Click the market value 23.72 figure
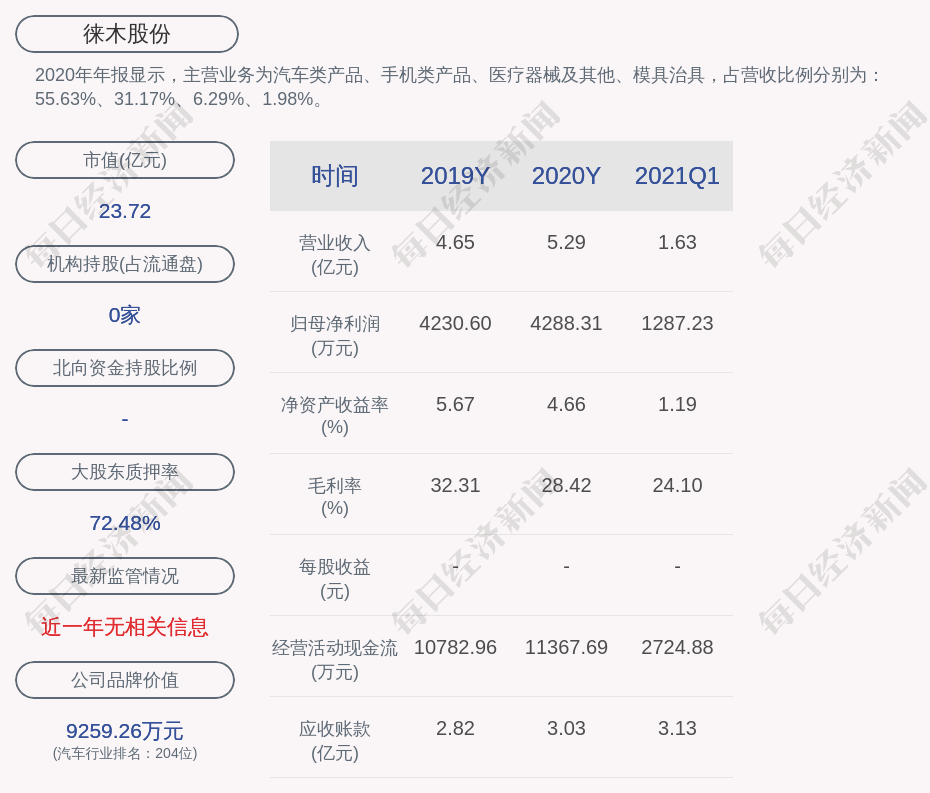The height and width of the screenshot is (793, 930). click(125, 211)
